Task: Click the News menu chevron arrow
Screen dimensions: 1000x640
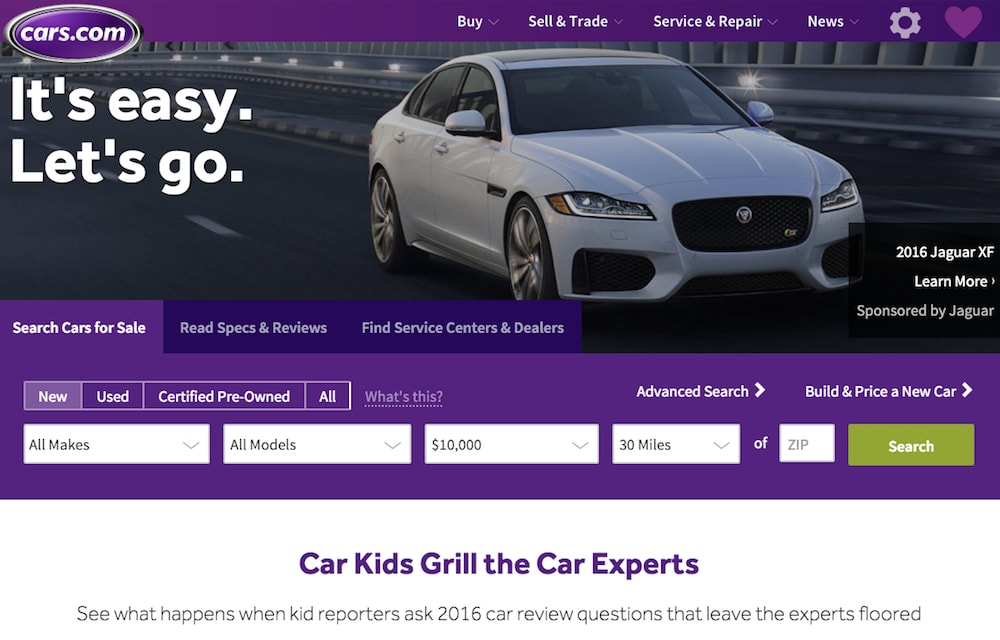Action: point(855,22)
